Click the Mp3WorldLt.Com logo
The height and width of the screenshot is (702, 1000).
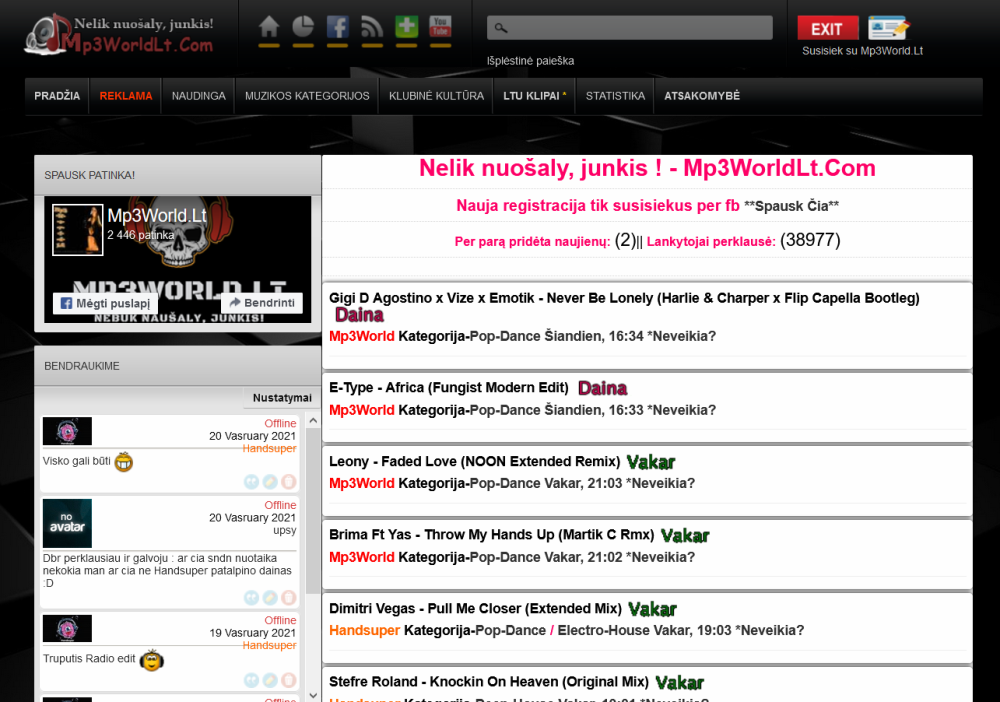tap(119, 34)
